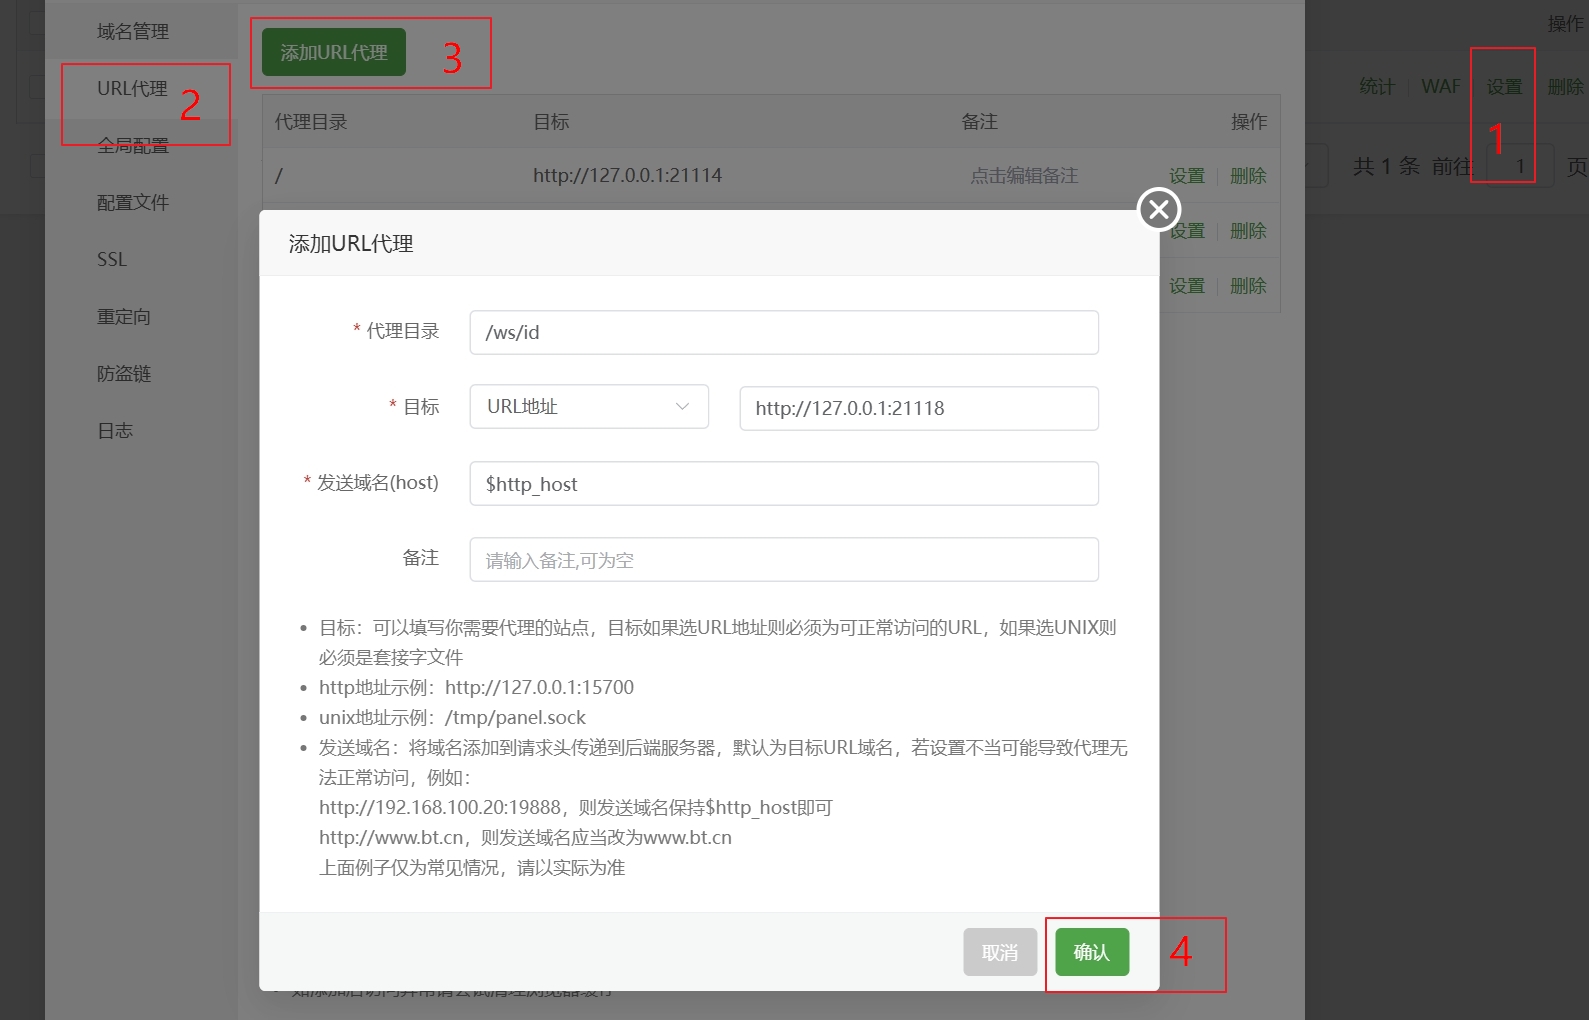Click the page number input showing 1

1520,166
